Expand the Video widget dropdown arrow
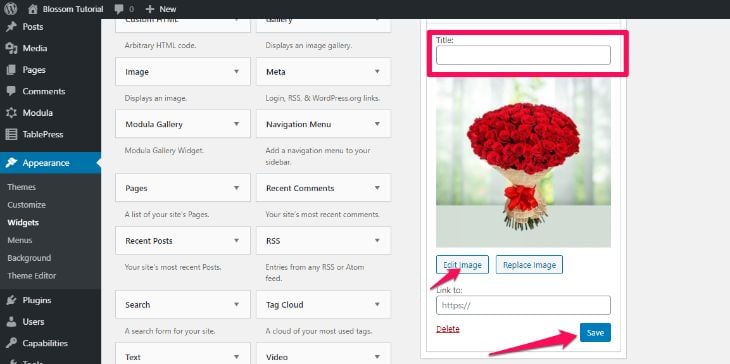The width and height of the screenshot is (730, 364). tap(377, 357)
